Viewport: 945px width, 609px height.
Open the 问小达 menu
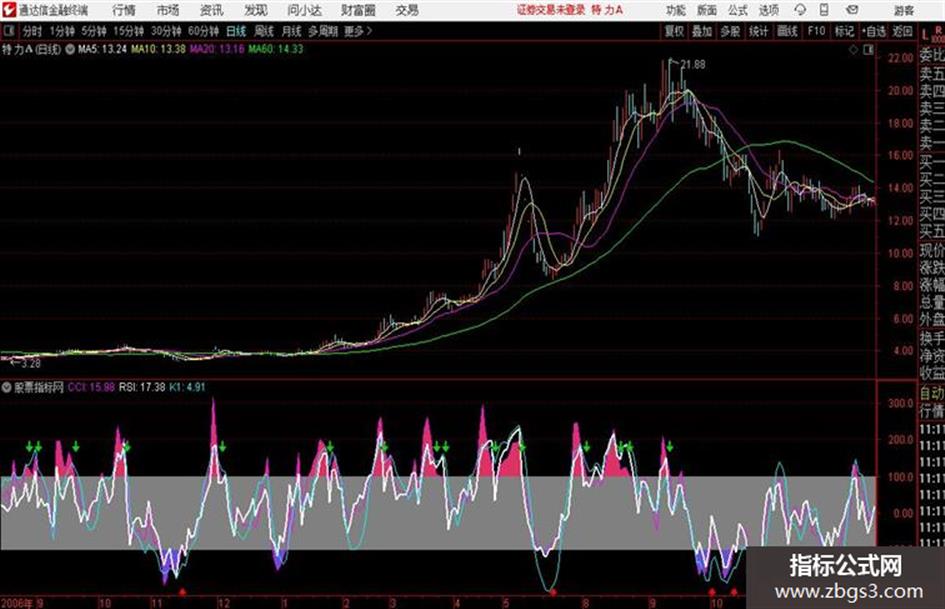(304, 10)
